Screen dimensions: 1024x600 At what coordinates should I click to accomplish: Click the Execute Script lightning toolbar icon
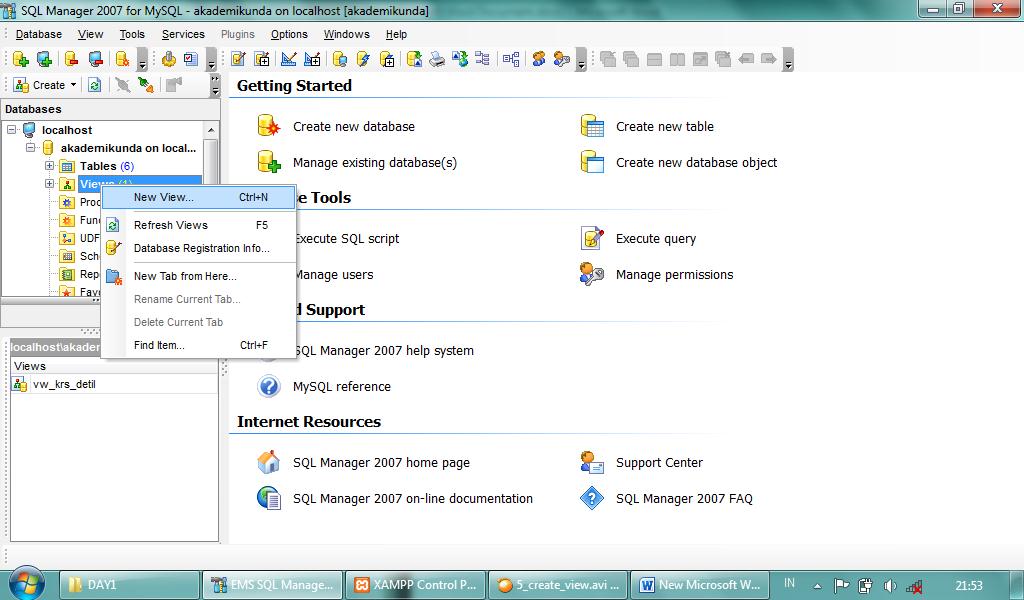click(x=363, y=59)
